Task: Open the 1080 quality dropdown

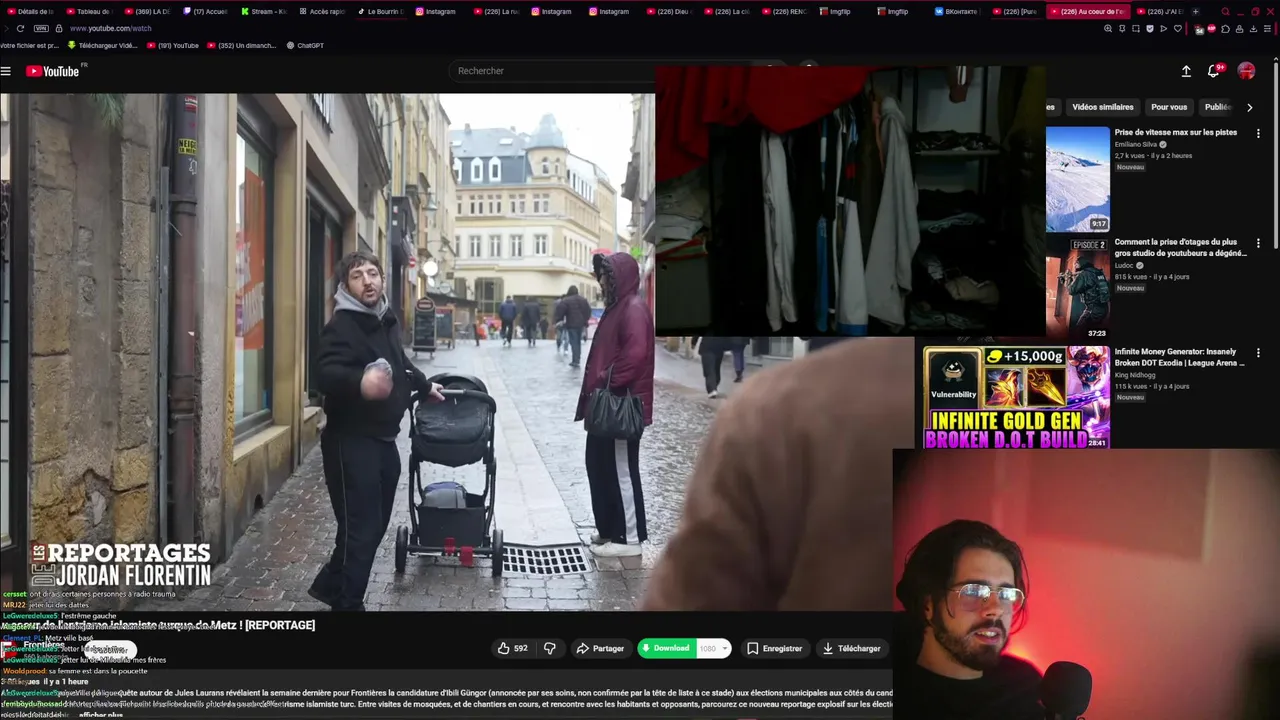Action: (x=713, y=648)
